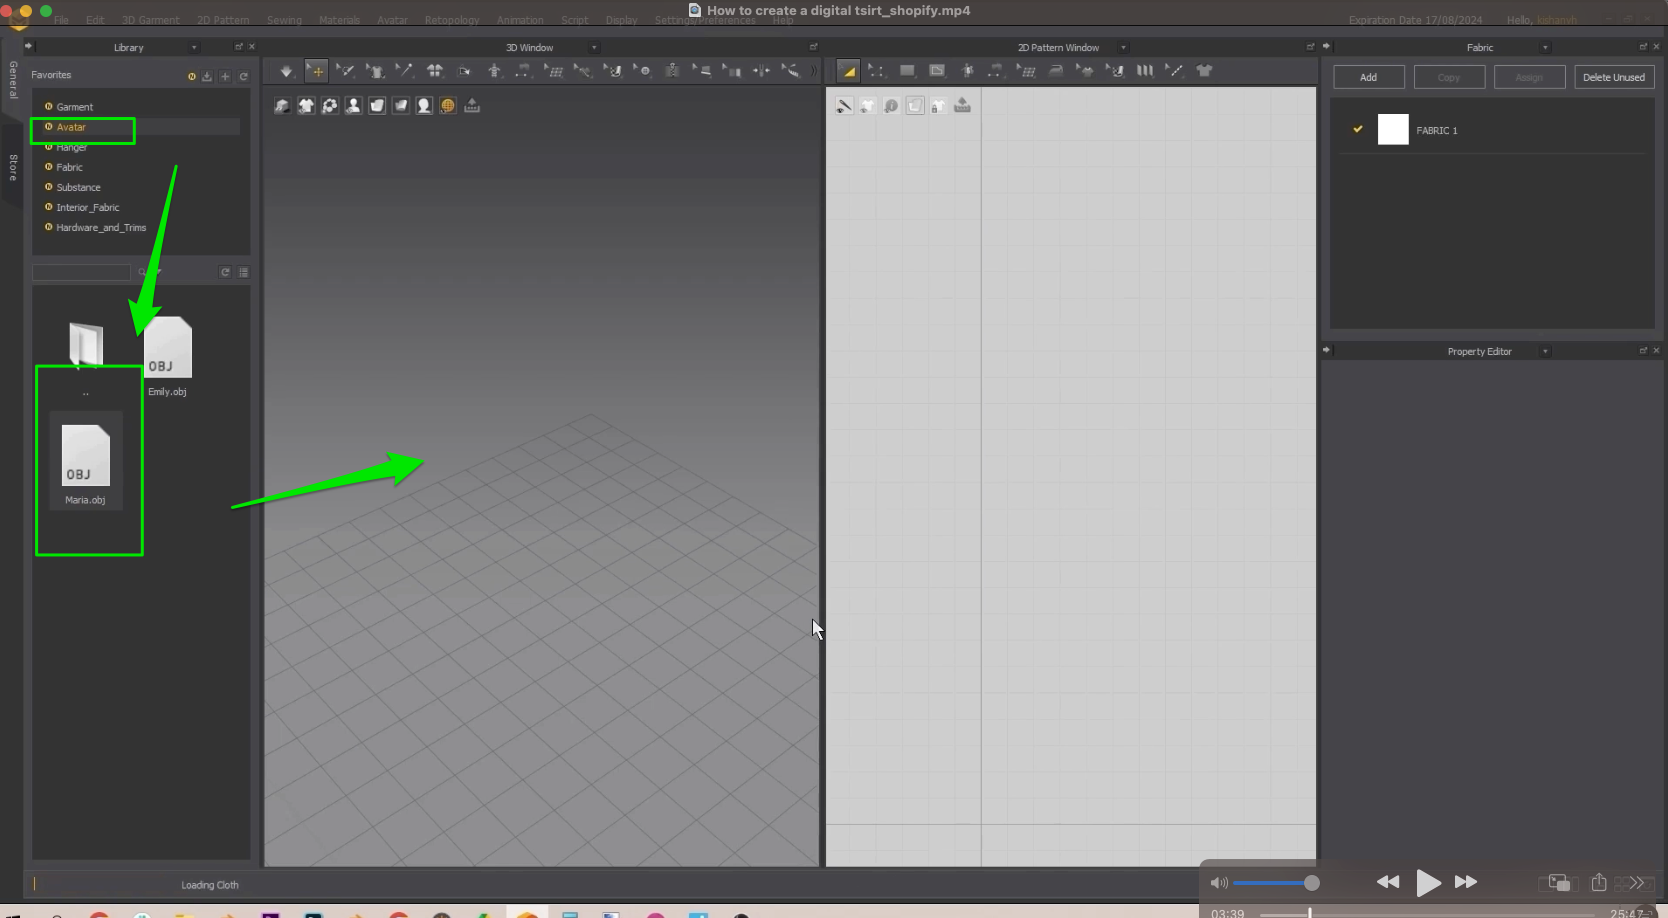Refresh the Favorites list
This screenshot has width=1668, height=918.
(243, 76)
